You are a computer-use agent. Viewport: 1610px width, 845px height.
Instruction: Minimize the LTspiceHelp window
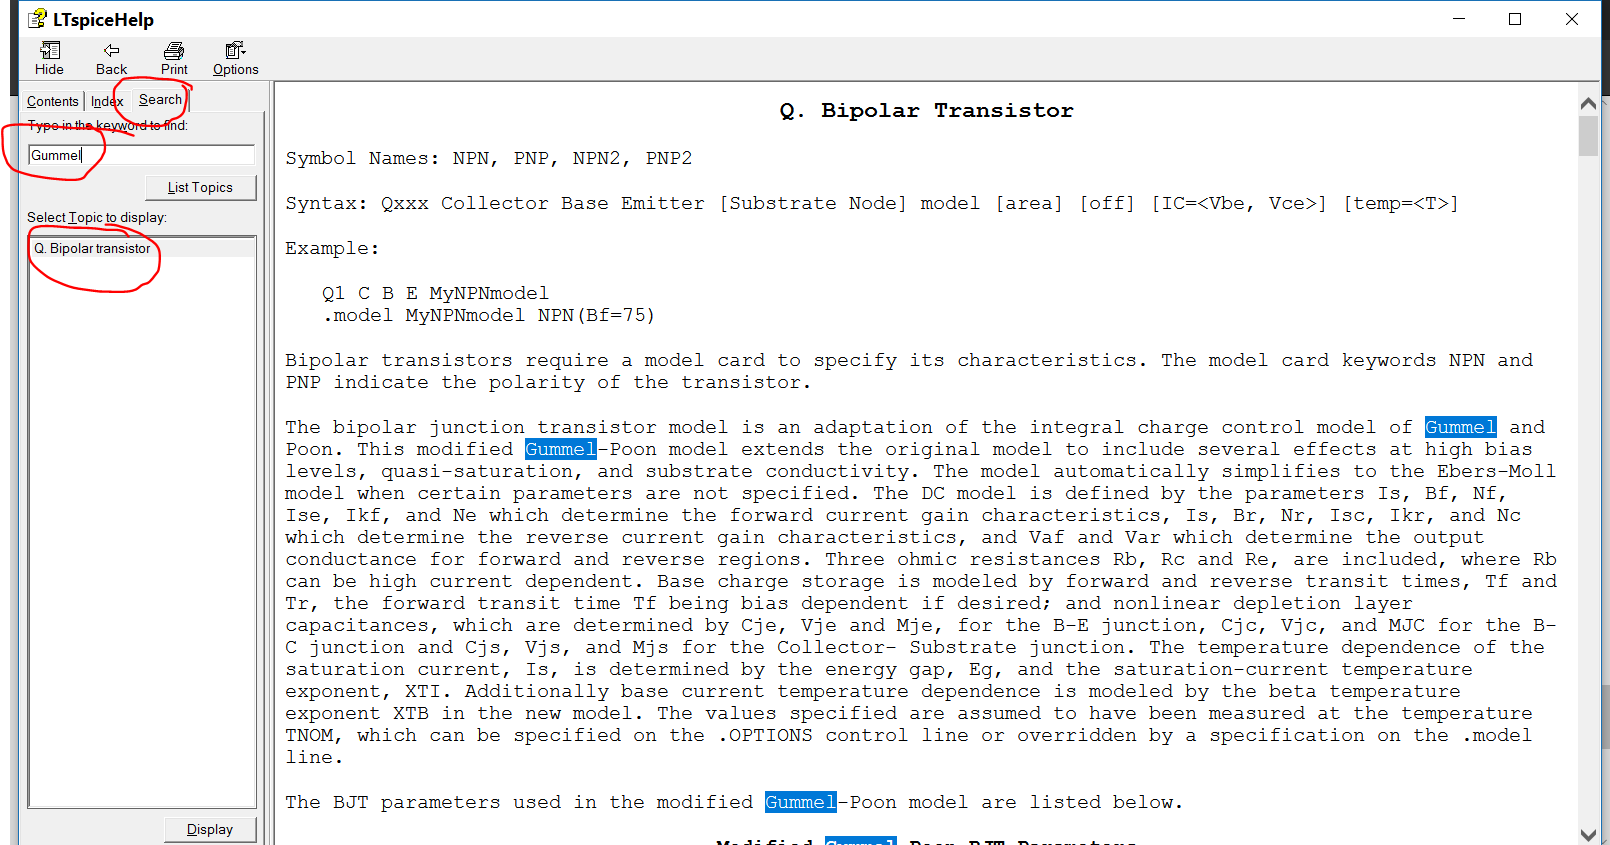(1460, 19)
